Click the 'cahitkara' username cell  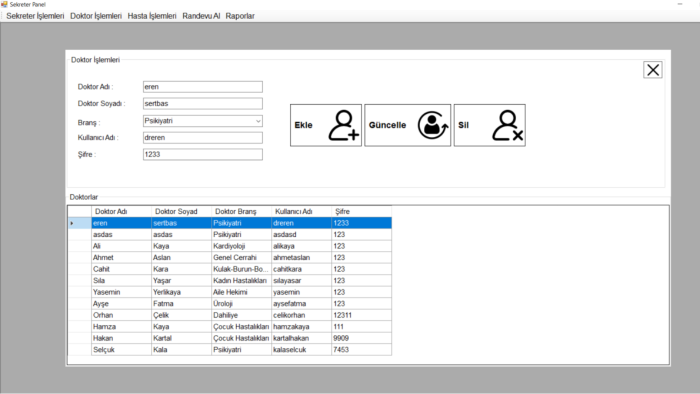301,270
